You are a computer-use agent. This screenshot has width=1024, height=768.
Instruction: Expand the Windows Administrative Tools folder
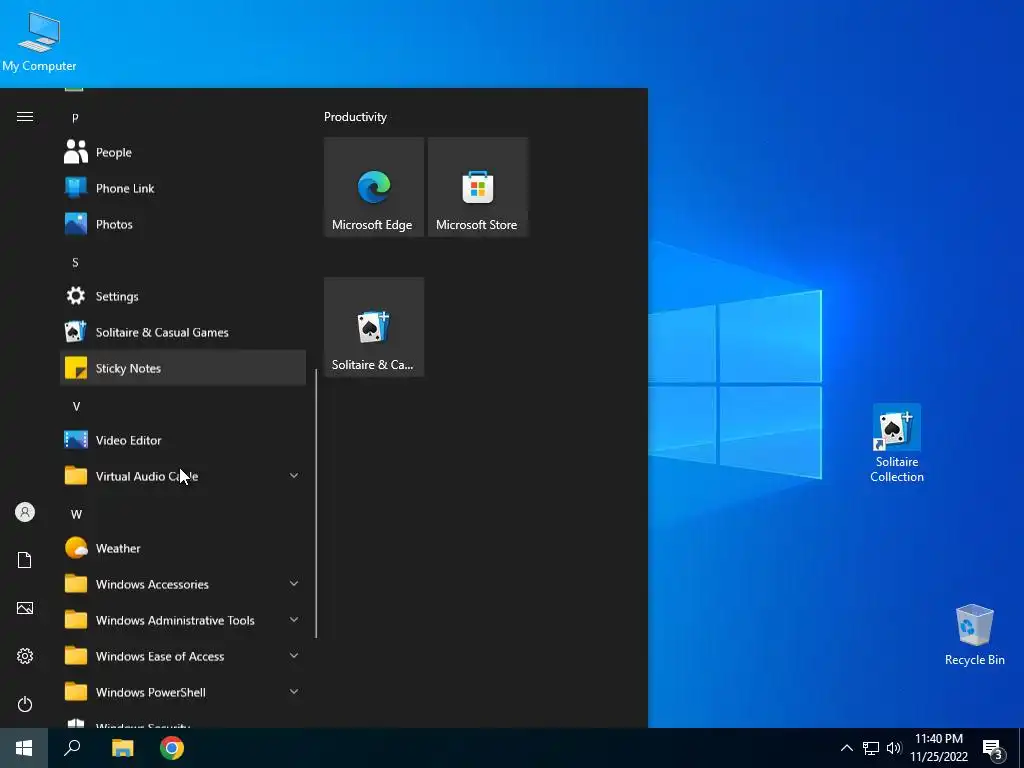tap(182, 620)
